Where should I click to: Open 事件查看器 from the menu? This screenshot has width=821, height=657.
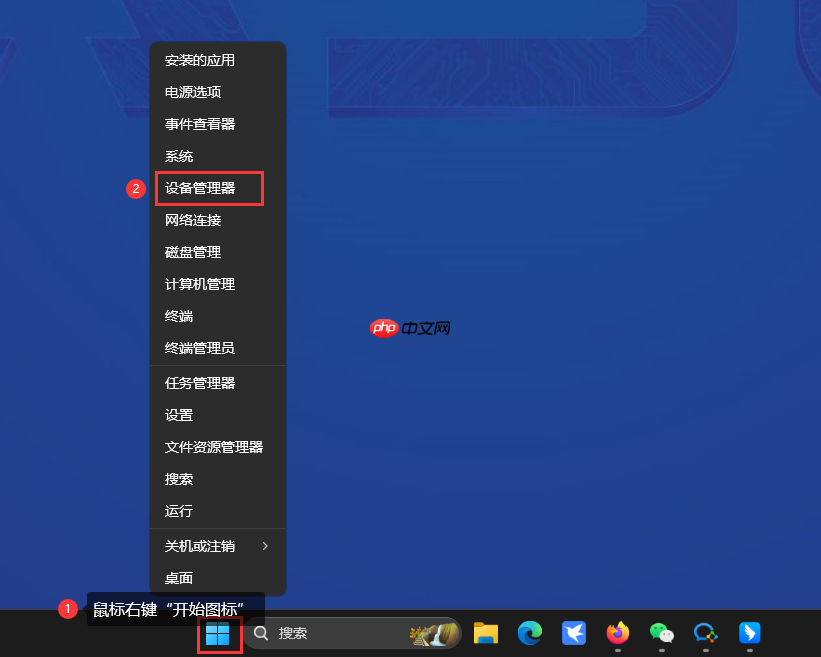tap(200, 124)
